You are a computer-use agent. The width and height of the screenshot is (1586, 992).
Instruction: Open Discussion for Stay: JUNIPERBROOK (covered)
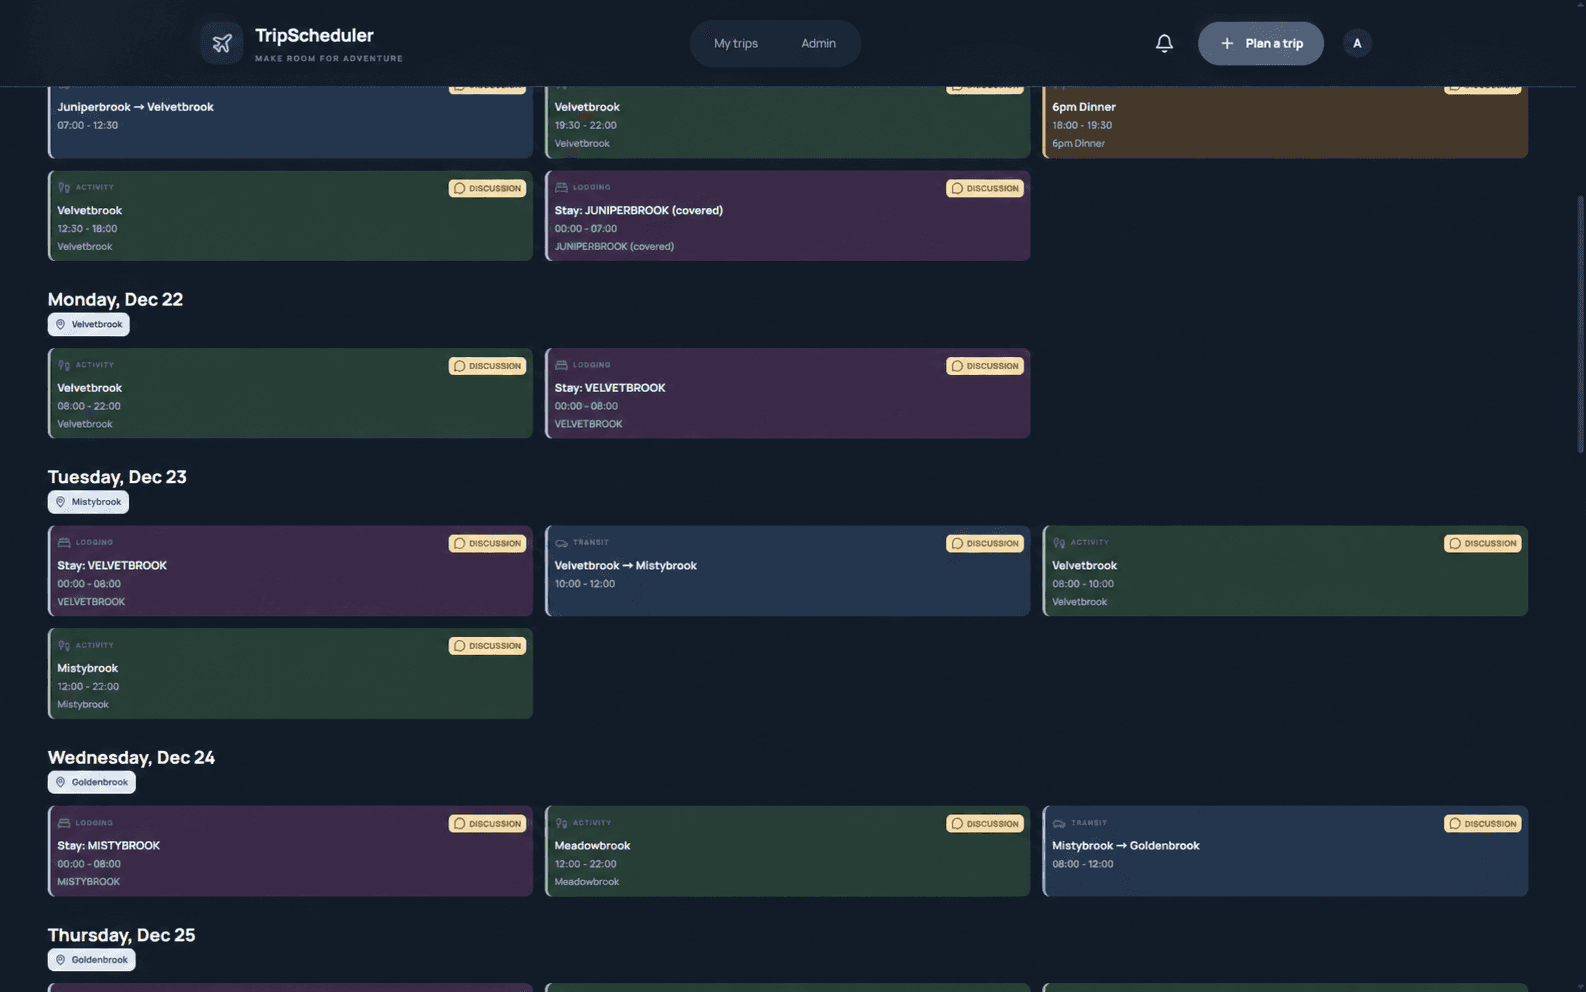(985, 188)
